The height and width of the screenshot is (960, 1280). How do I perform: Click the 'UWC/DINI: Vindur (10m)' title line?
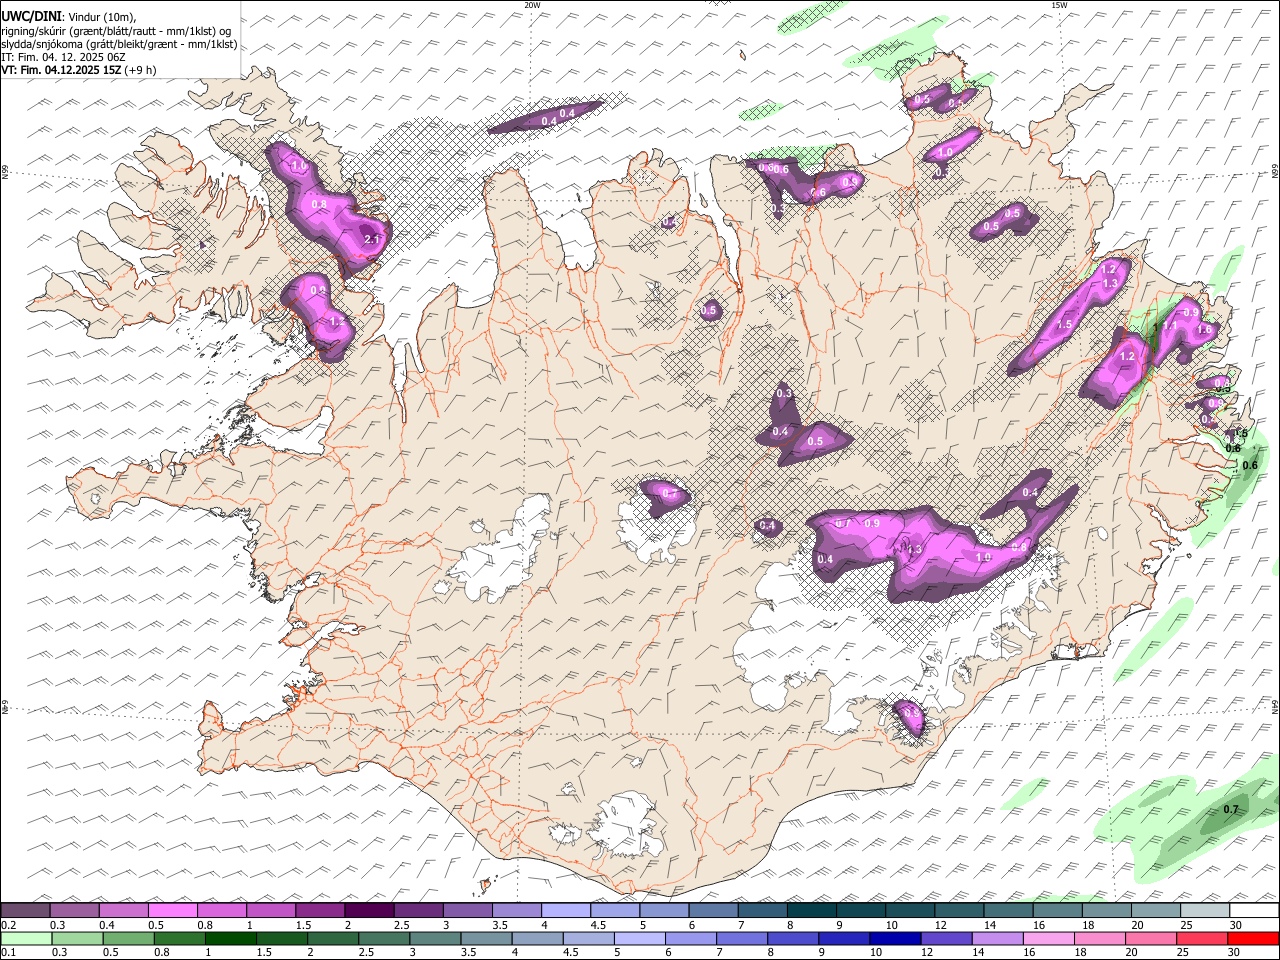(68, 15)
